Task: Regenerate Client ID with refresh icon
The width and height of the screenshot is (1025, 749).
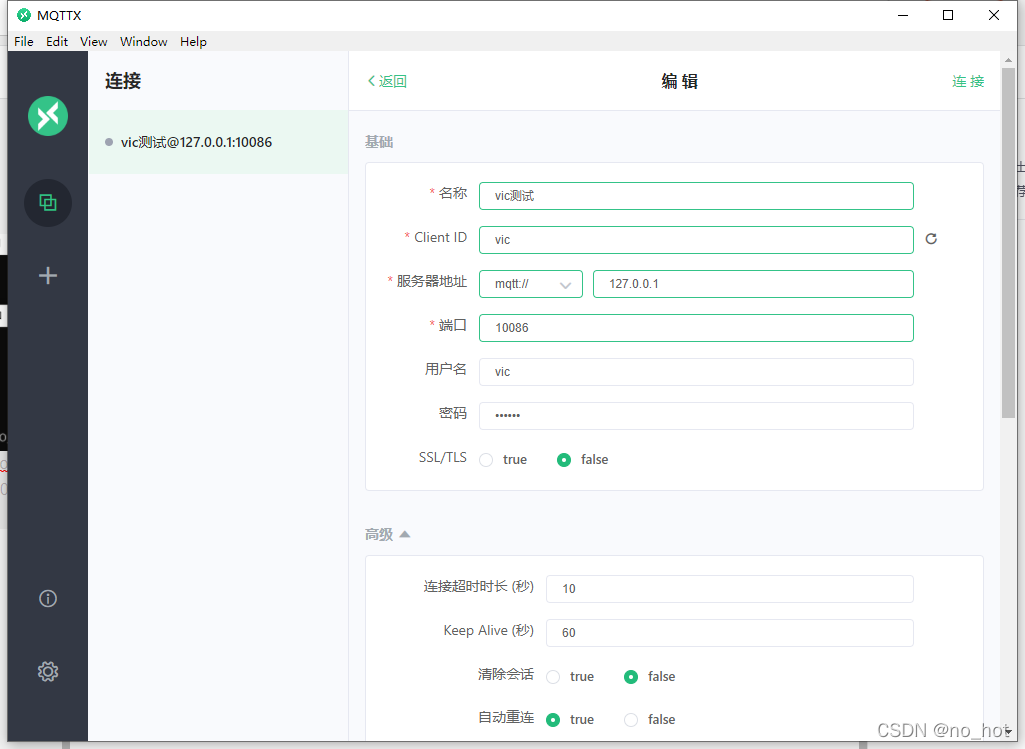Action: pos(931,239)
